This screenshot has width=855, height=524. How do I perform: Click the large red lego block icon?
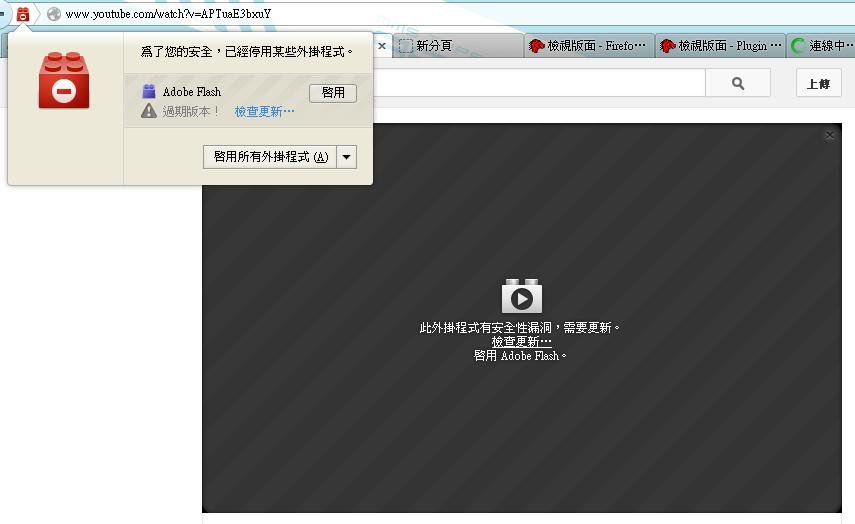coord(64,81)
